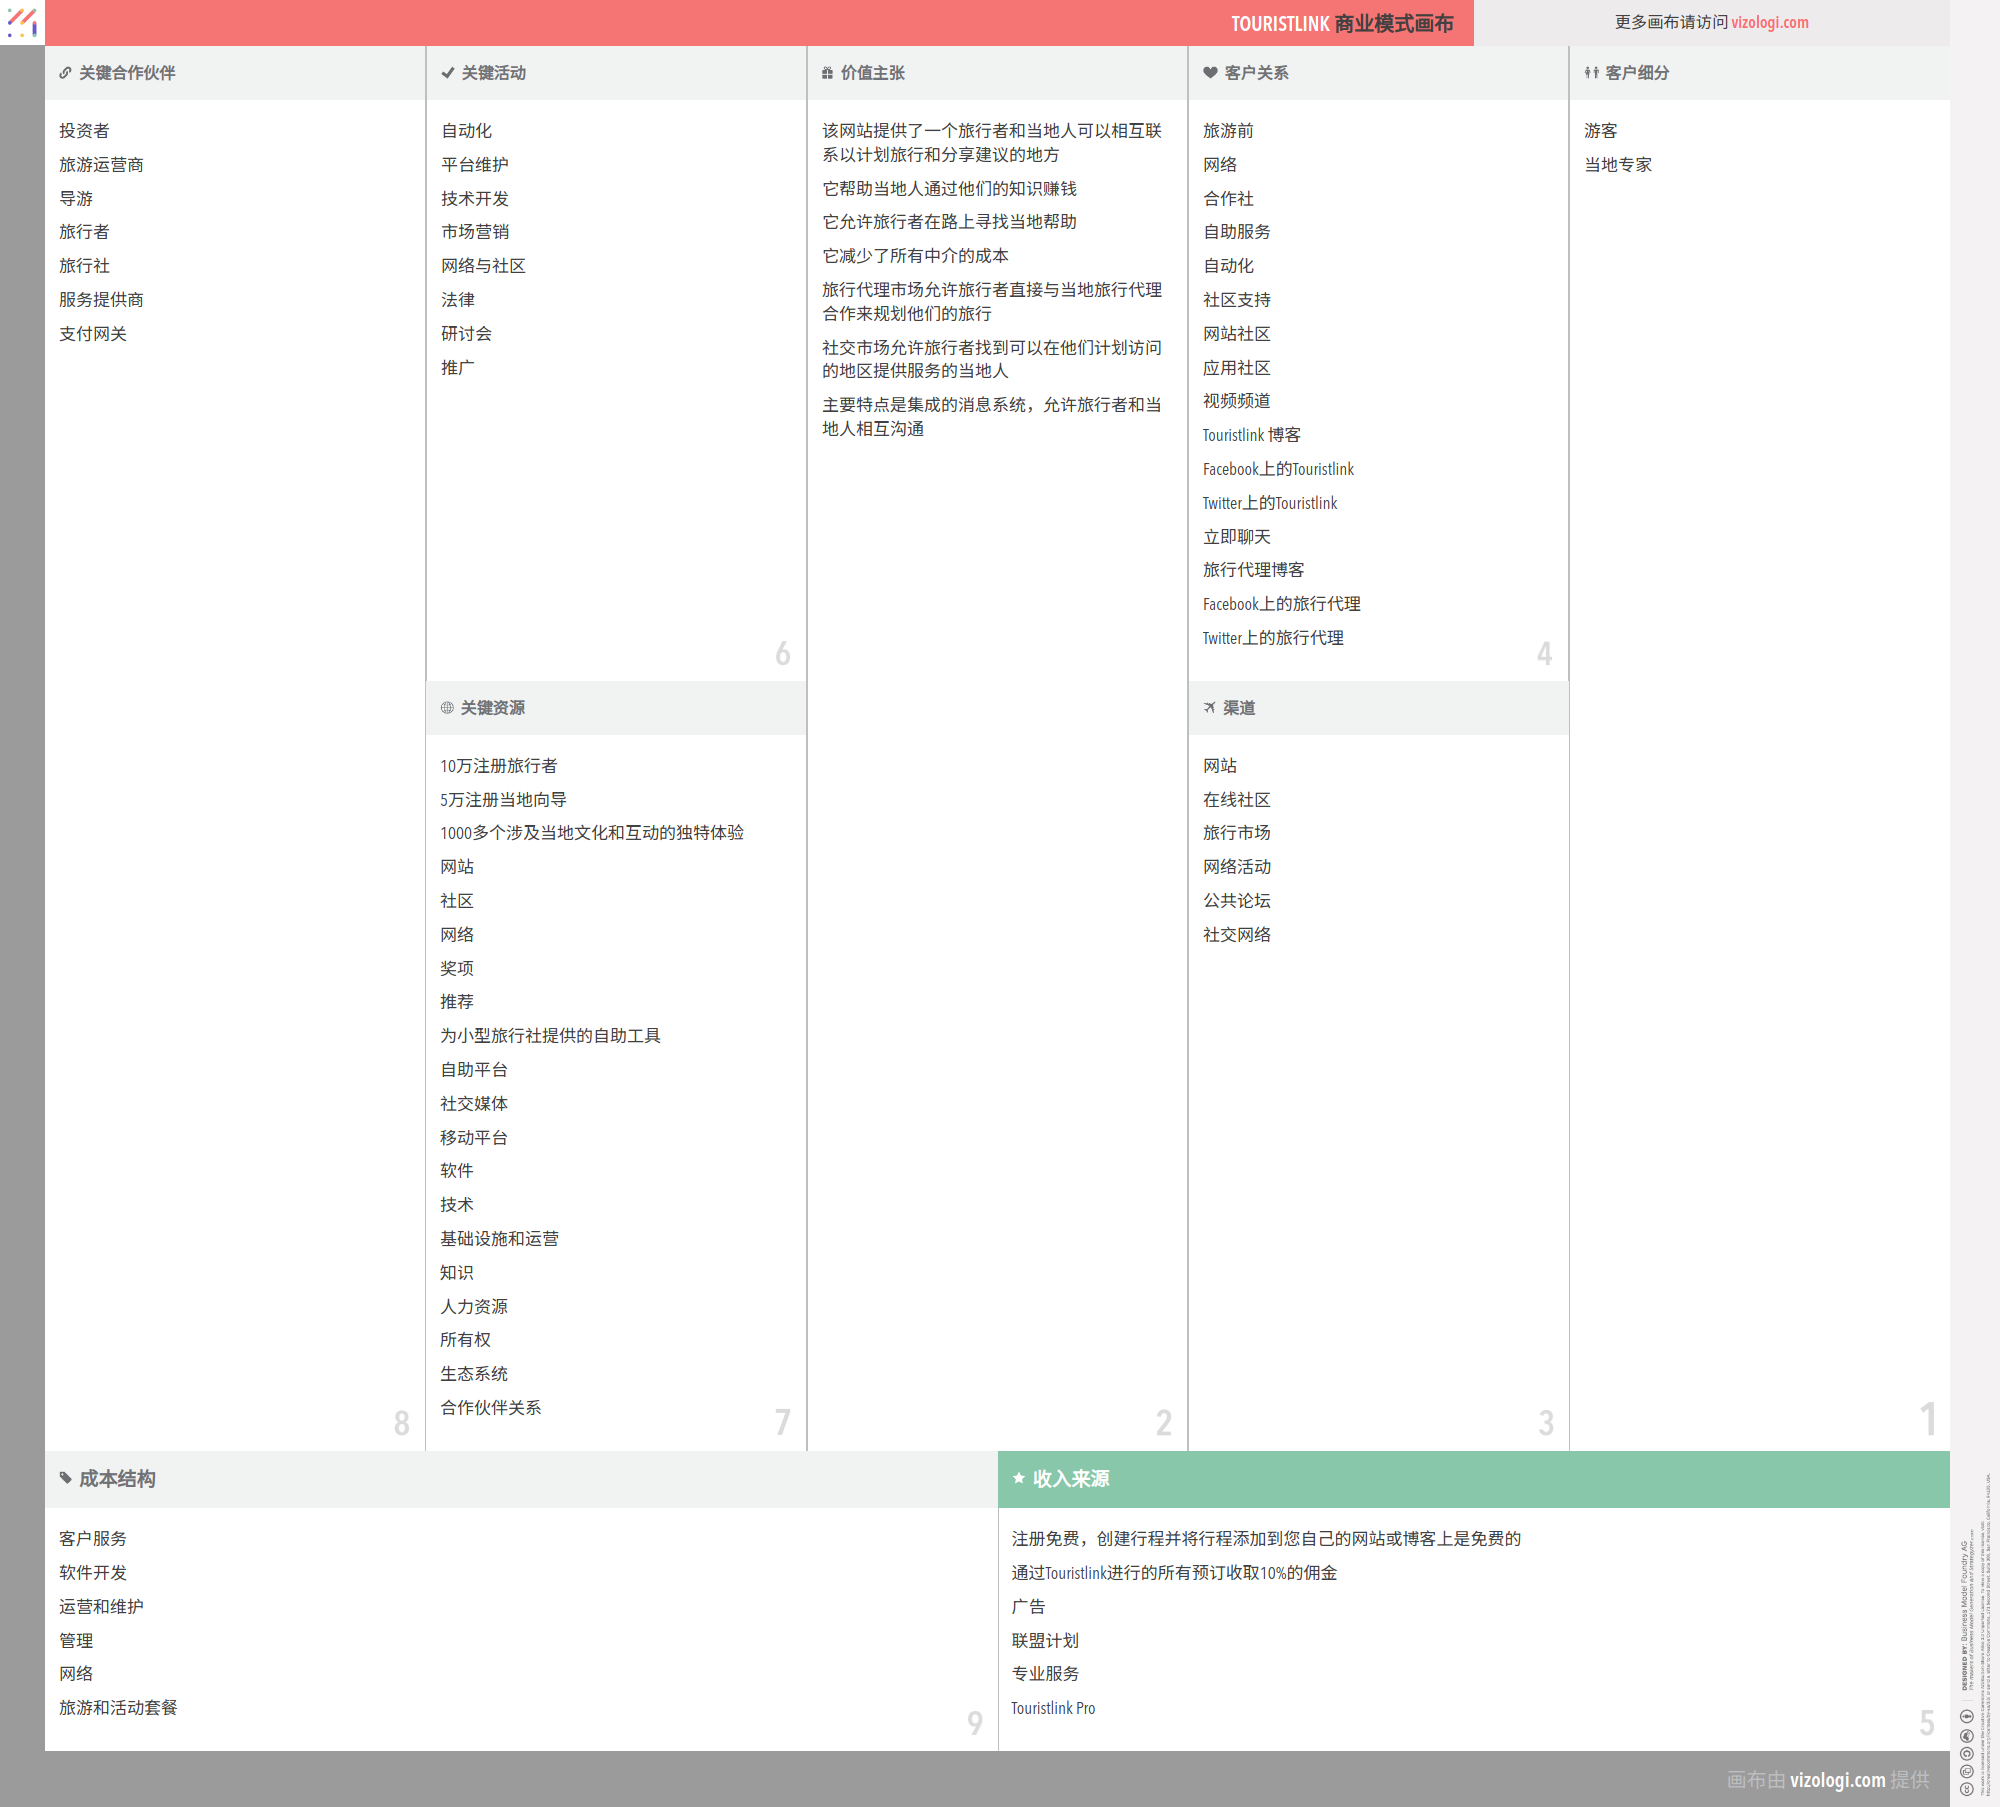Click the checkmark icon beside 关键活动
This screenshot has width=2000, height=1807.
point(448,73)
